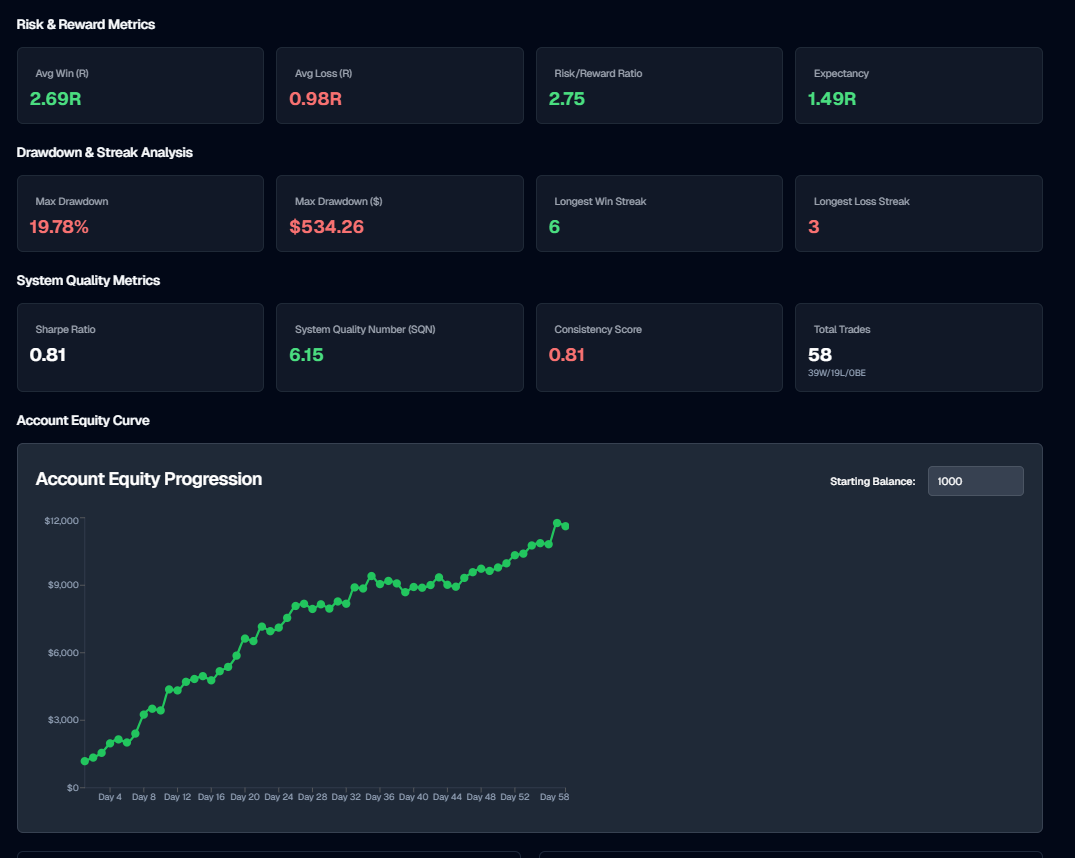Select the Avg Loss (R) metric card
This screenshot has width=1075, height=858.
[x=399, y=85]
